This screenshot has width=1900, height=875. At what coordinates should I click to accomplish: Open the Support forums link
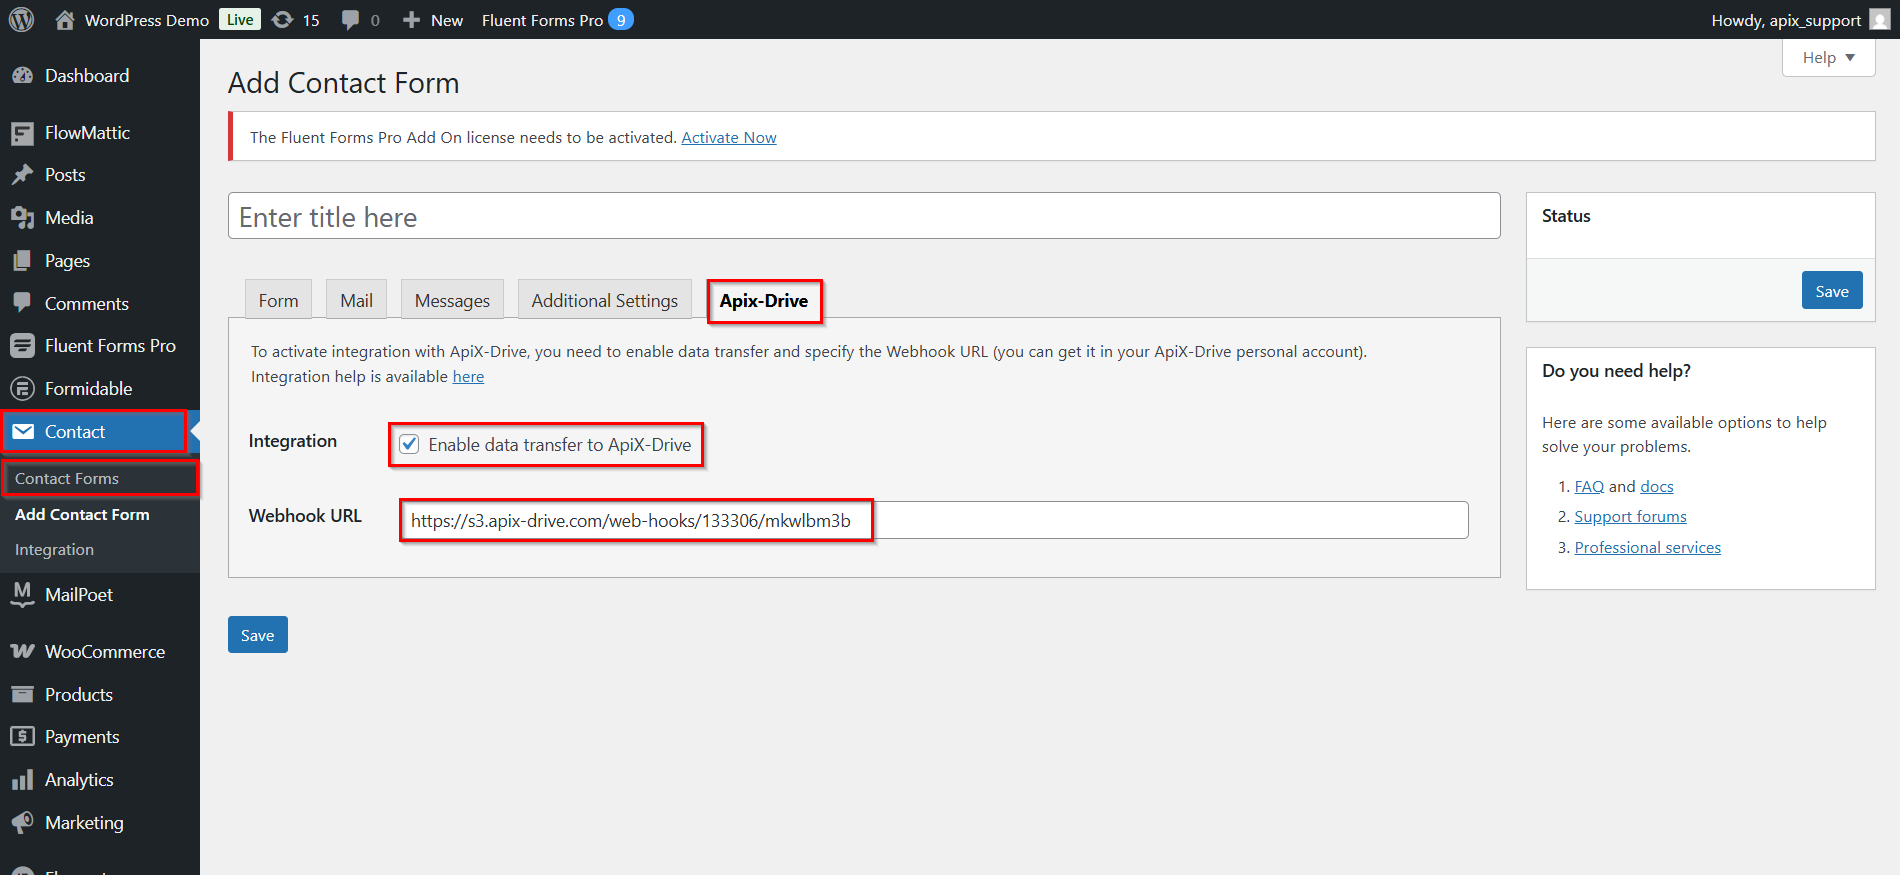click(x=1630, y=517)
